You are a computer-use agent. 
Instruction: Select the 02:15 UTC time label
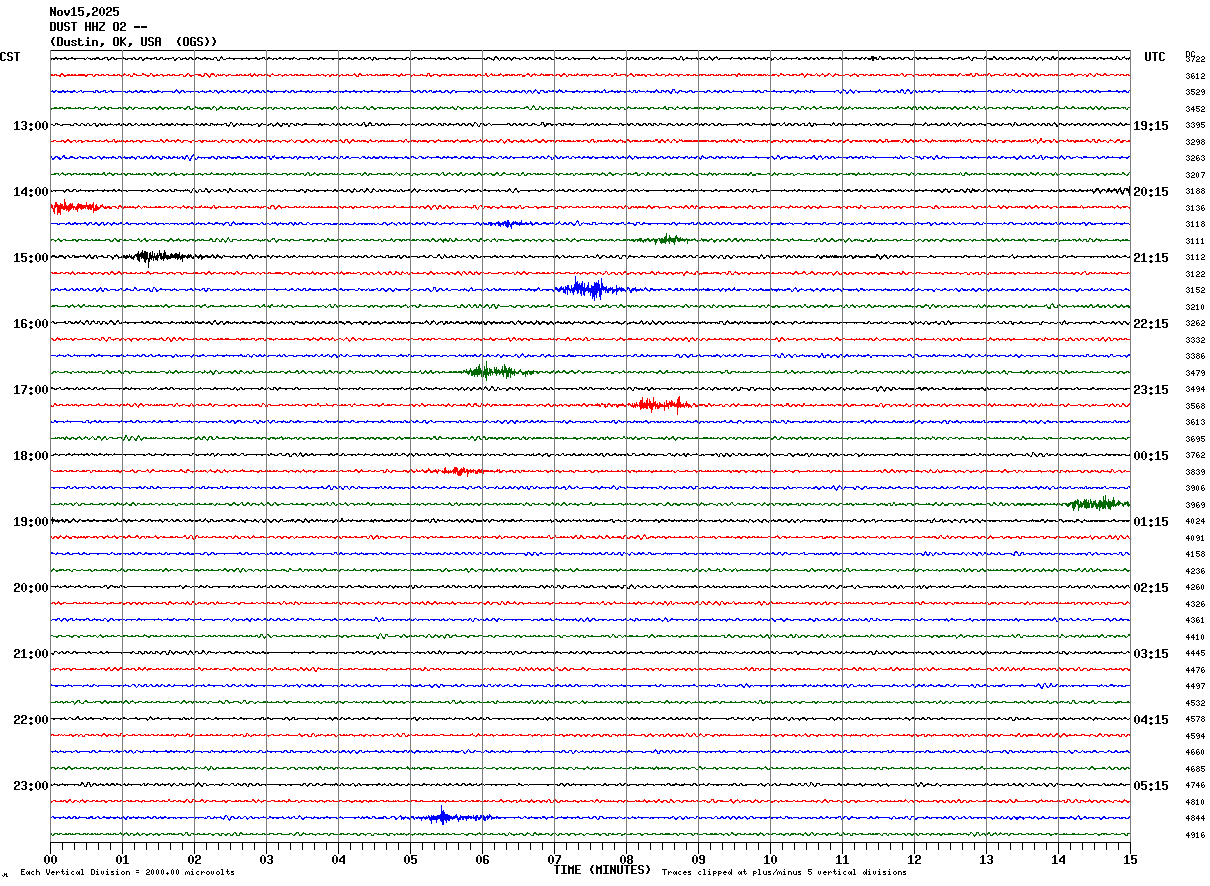click(1151, 588)
